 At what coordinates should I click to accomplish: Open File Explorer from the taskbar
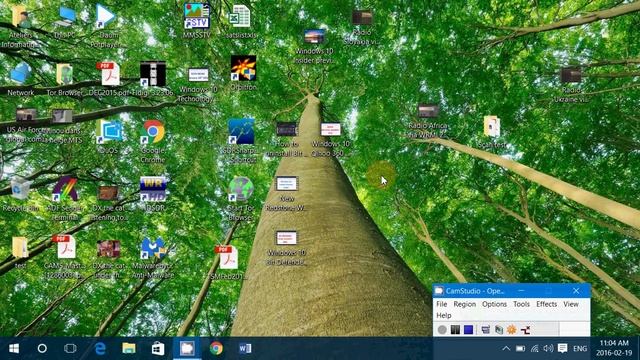pyautogui.click(x=129, y=349)
